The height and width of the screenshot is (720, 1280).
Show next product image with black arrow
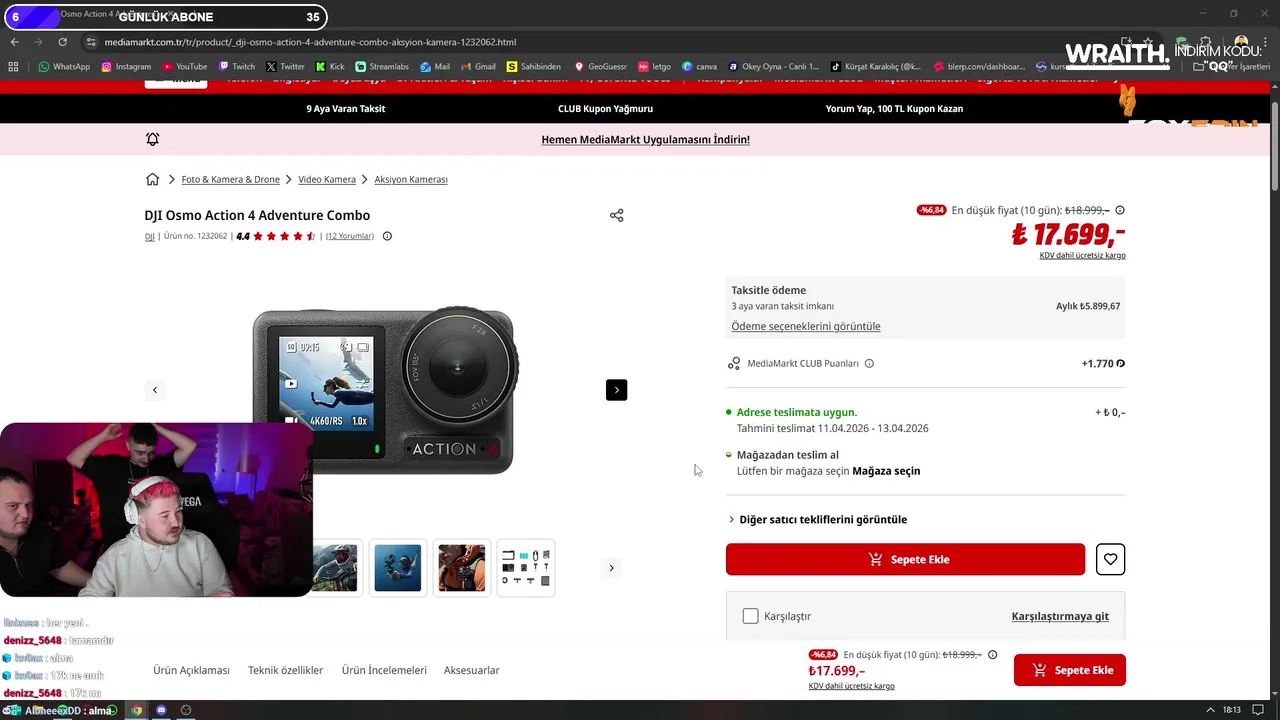click(616, 390)
